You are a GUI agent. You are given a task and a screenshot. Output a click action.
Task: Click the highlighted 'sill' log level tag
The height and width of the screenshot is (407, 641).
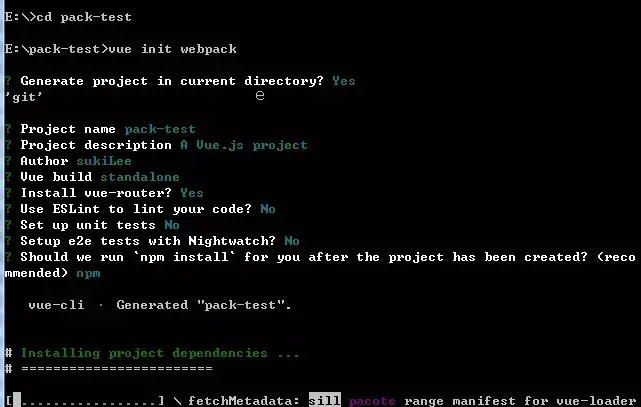(x=325, y=400)
